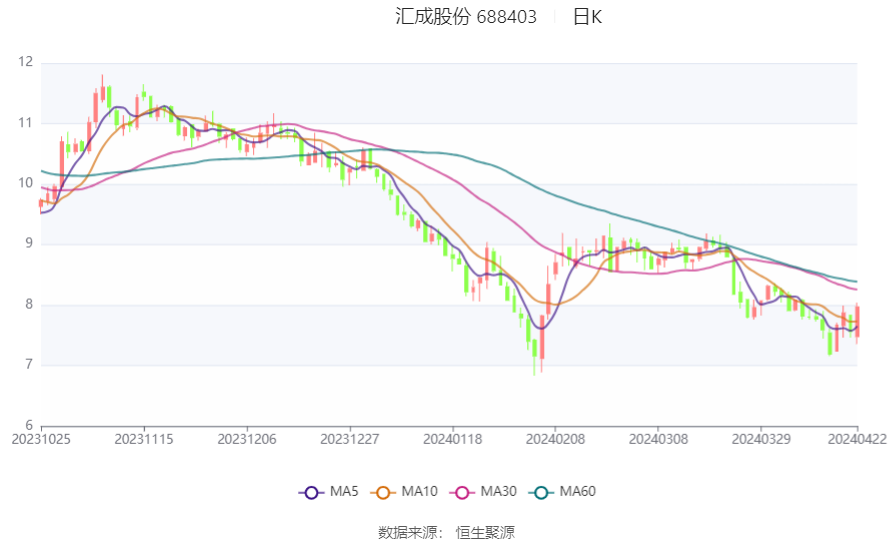The width and height of the screenshot is (893, 542).
Task: Click the 20240118 date label
Action: [452, 438]
